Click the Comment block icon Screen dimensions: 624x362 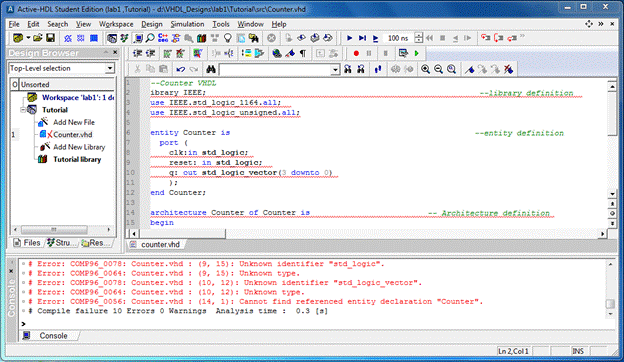click(168, 53)
